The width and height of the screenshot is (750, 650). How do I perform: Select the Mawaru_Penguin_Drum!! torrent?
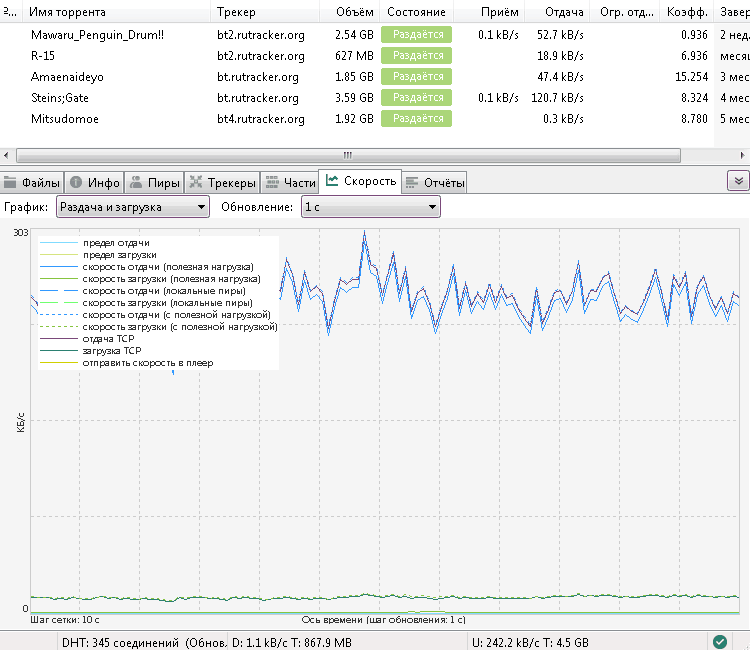click(x=97, y=34)
